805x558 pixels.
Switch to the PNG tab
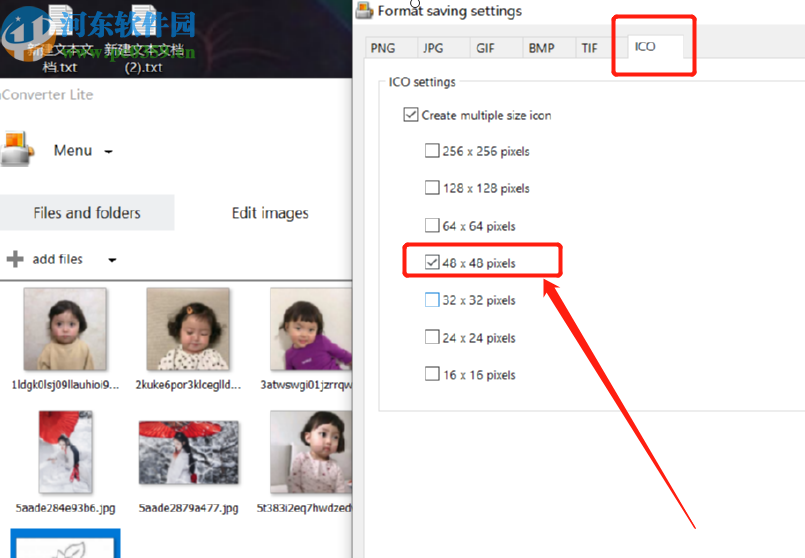[382, 47]
